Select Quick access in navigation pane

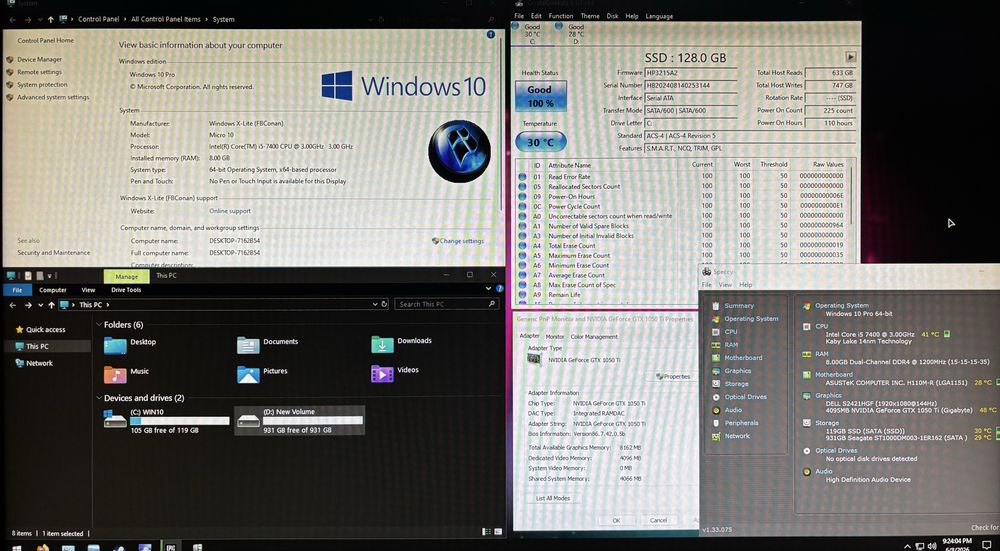45,330
